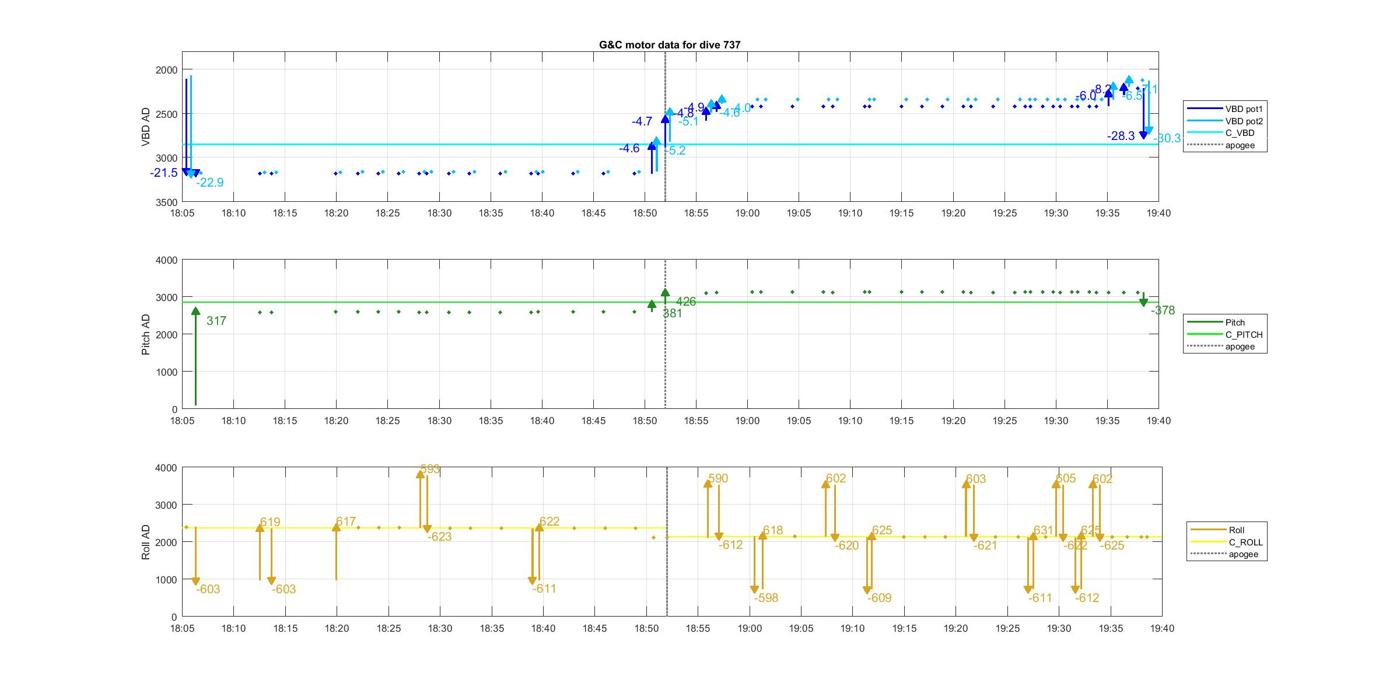Viewport: 1400px width, 693px height.
Task: Click the "590" roll data label
Action: (x=718, y=479)
